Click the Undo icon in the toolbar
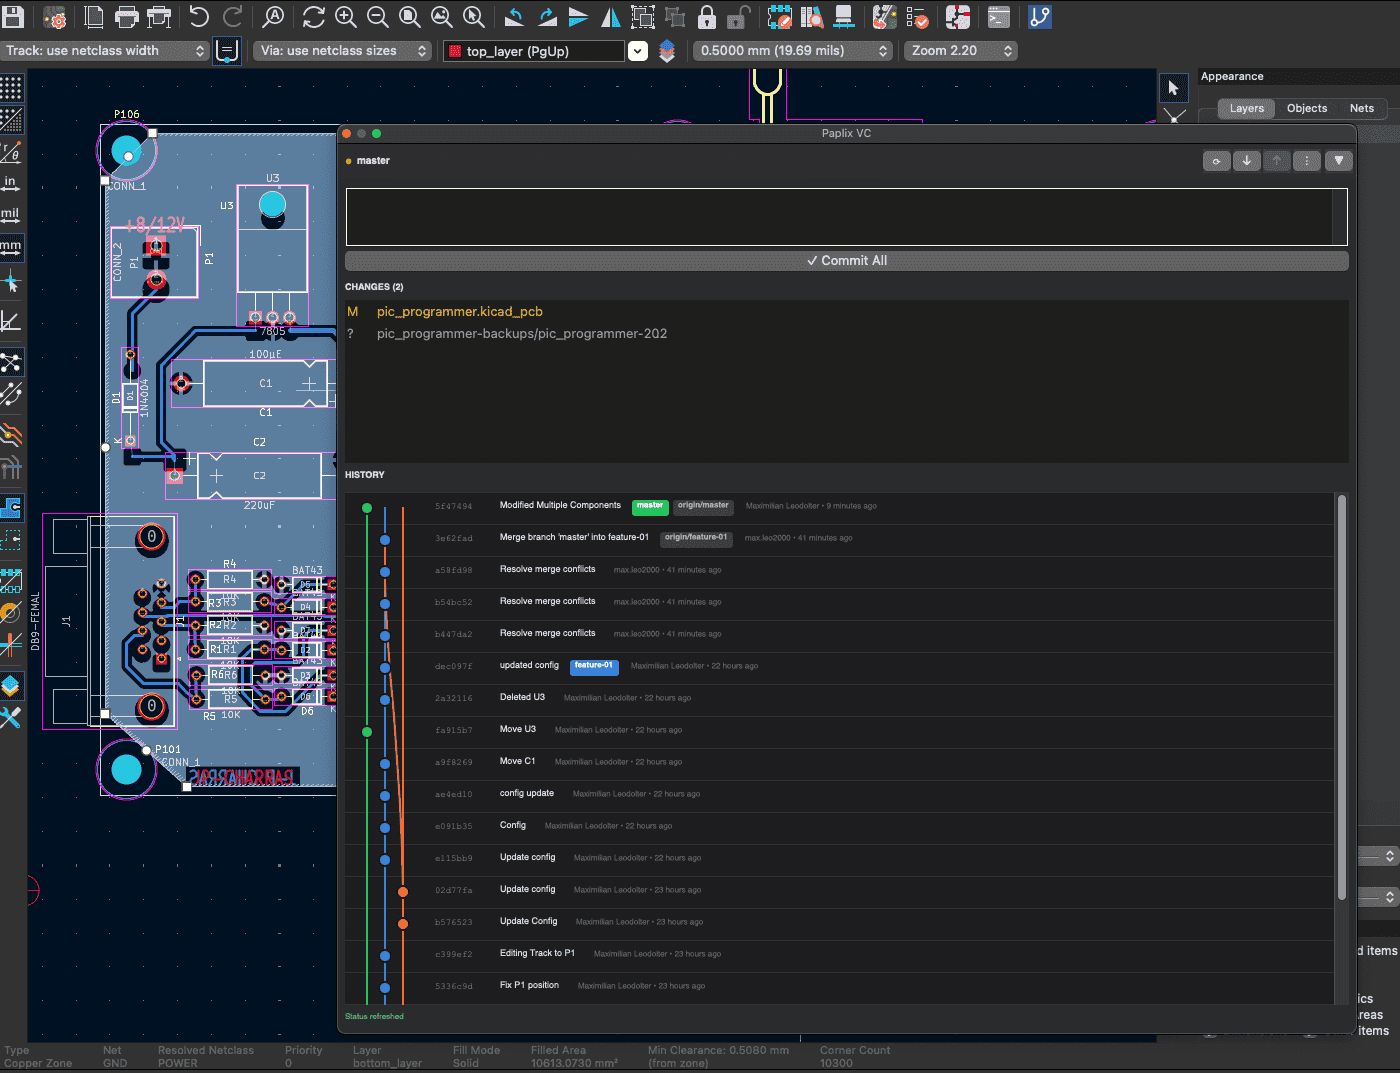1400x1073 pixels. pos(198,17)
